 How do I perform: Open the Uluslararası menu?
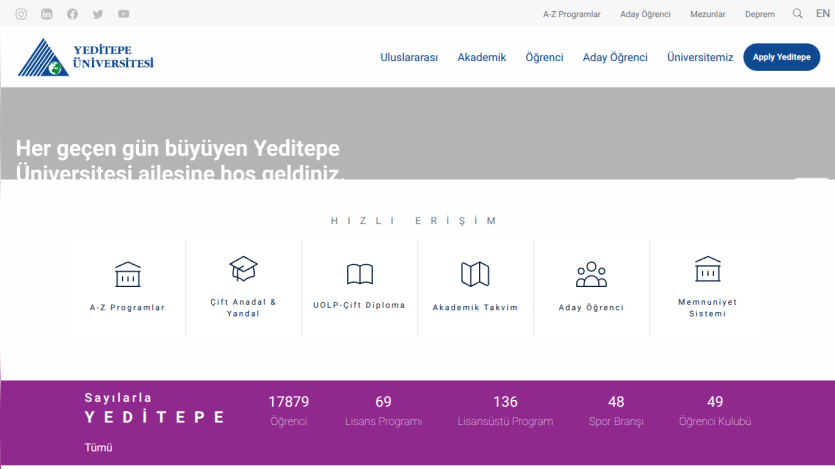pyautogui.click(x=409, y=57)
